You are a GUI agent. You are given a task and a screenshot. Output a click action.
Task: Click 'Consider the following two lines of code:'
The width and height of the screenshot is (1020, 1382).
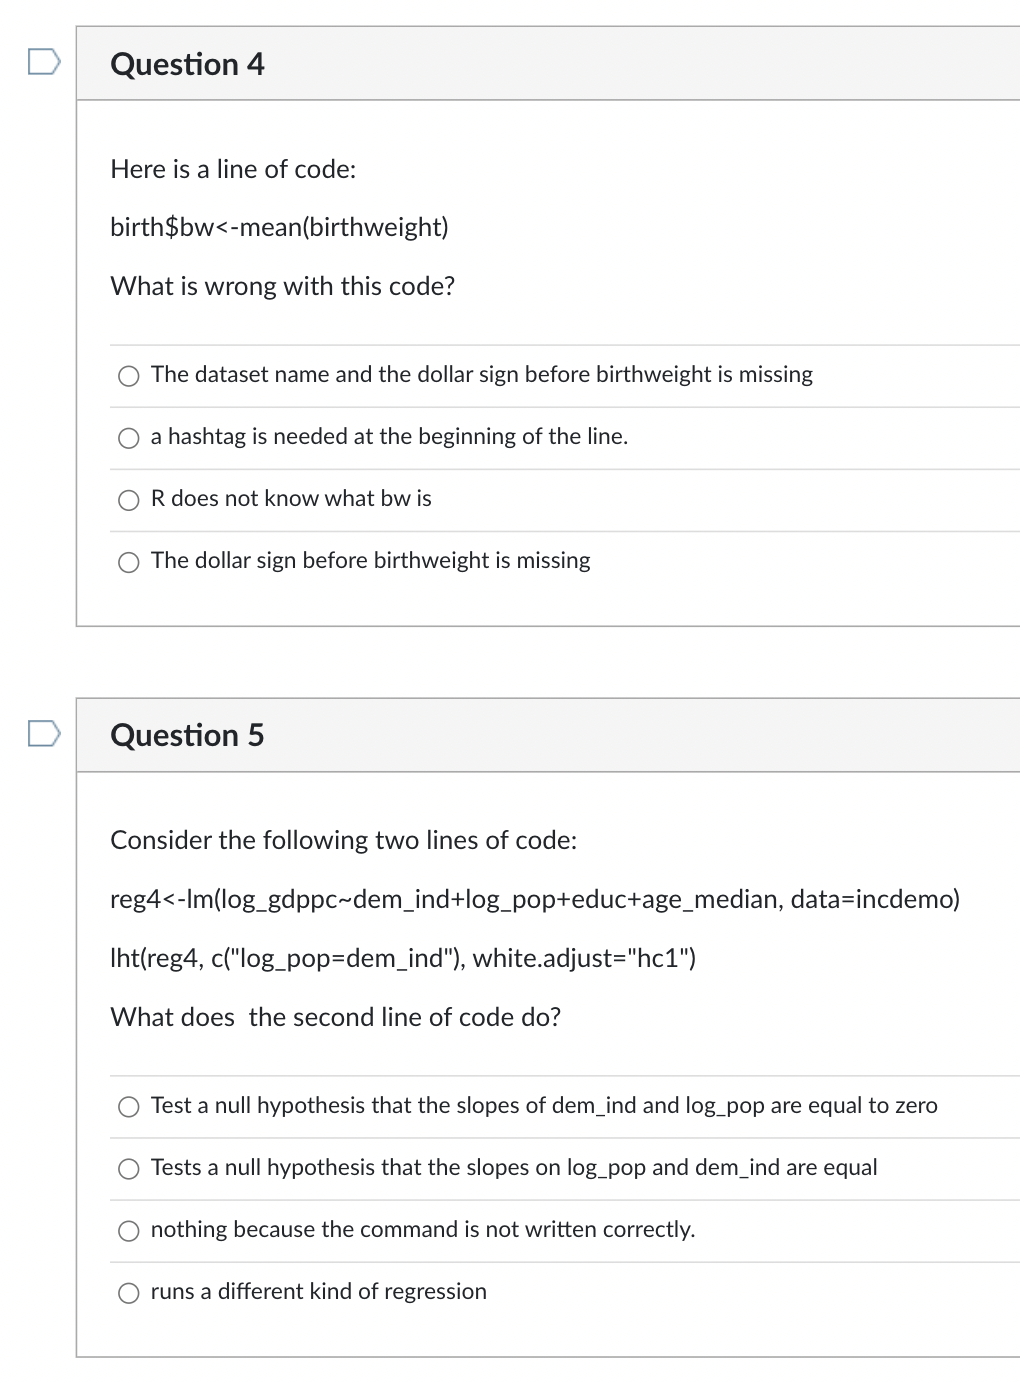343,840
